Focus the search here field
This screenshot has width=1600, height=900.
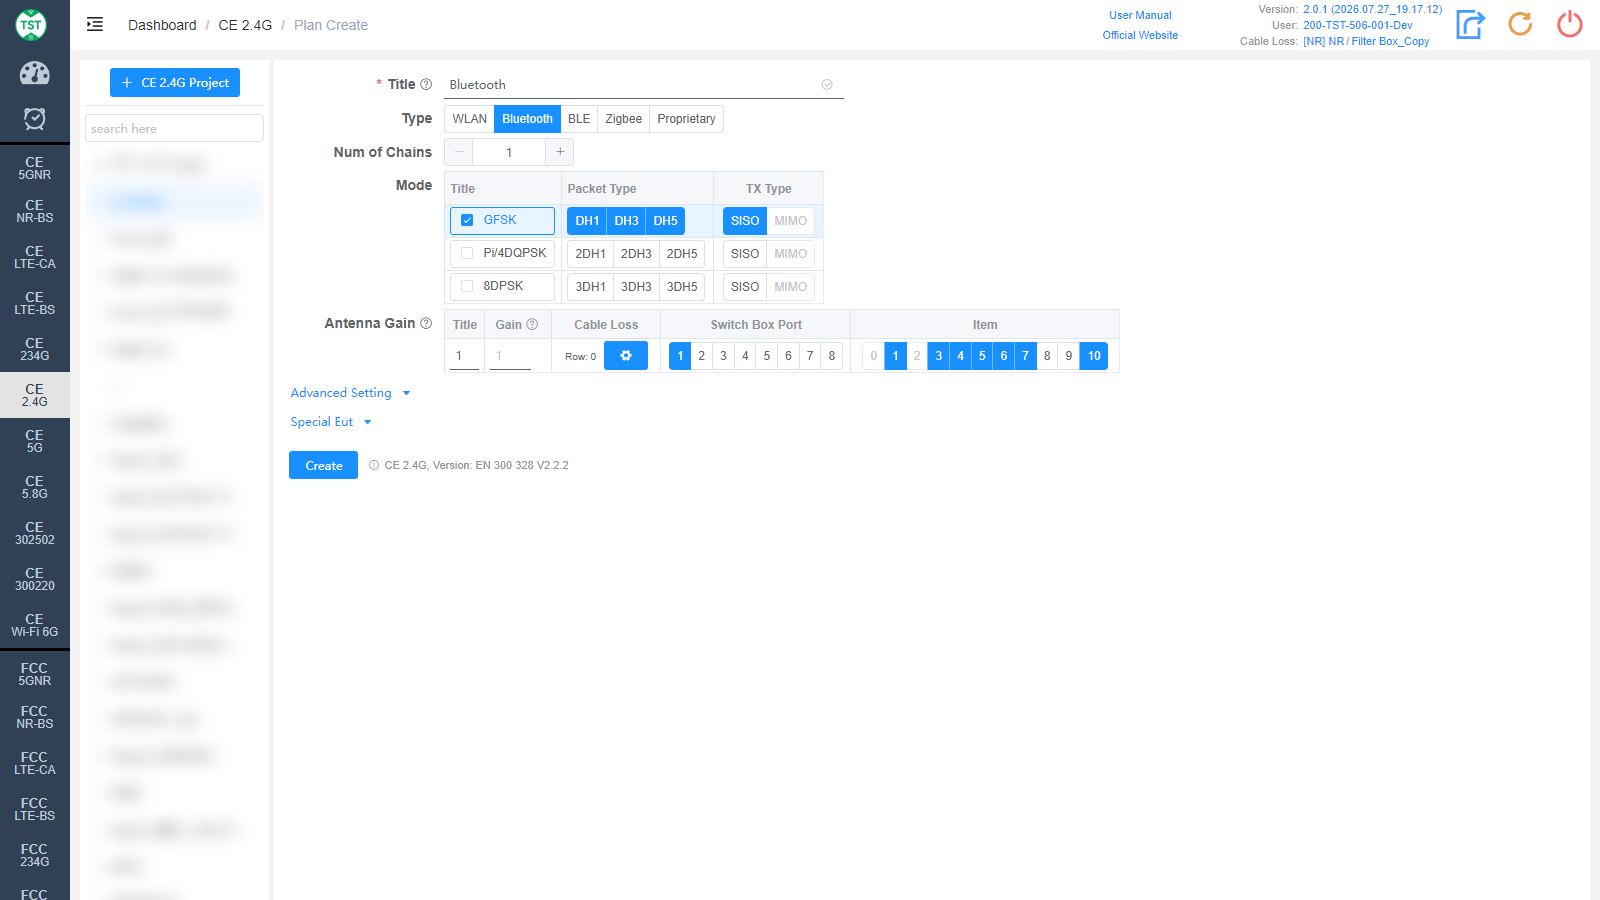pos(175,128)
